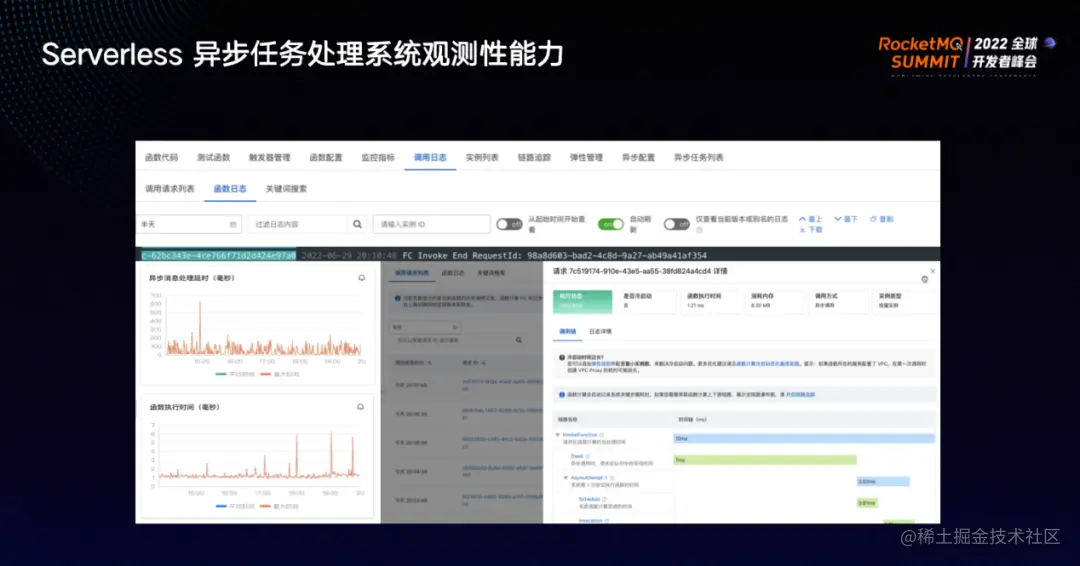
Task: Click the green 执行状态 card
Action: [583, 301]
